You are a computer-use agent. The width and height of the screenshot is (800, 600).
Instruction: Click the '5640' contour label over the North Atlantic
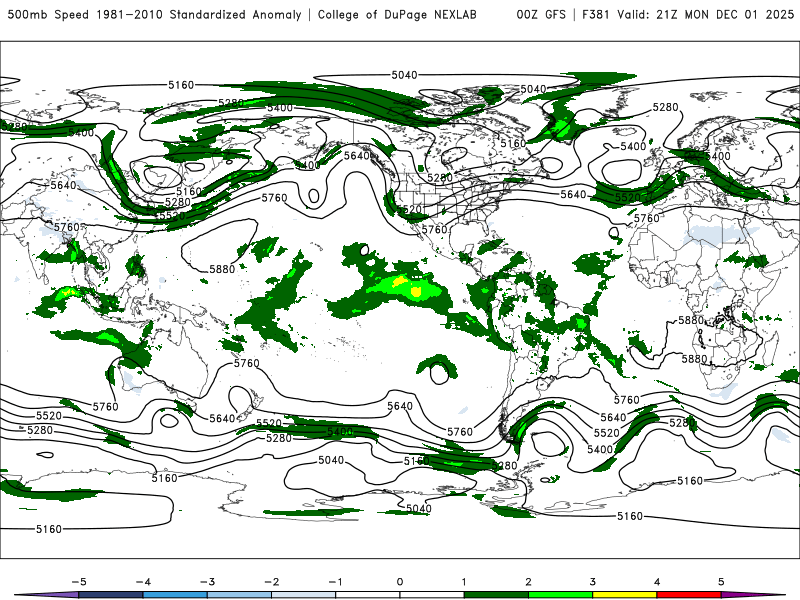click(x=573, y=194)
